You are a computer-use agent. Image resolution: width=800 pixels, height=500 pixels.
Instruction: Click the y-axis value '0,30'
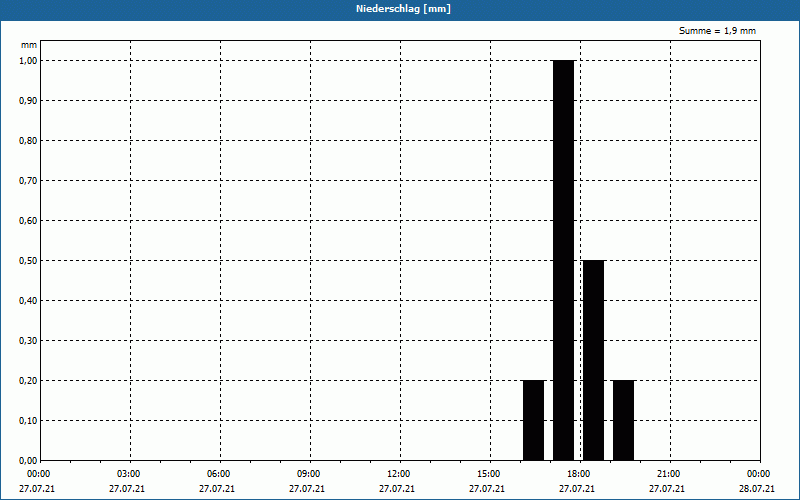28,341
